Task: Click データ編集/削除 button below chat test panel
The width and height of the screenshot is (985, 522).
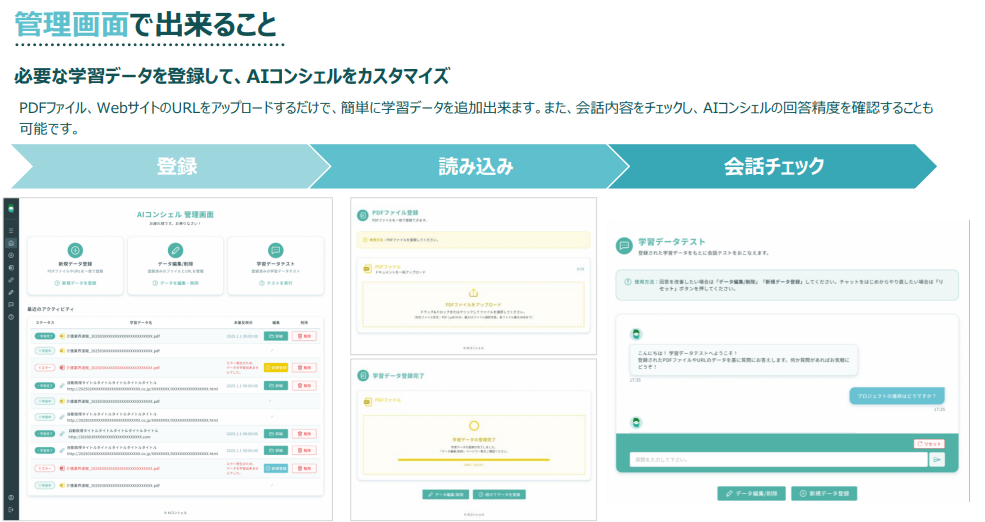Action: (x=751, y=494)
